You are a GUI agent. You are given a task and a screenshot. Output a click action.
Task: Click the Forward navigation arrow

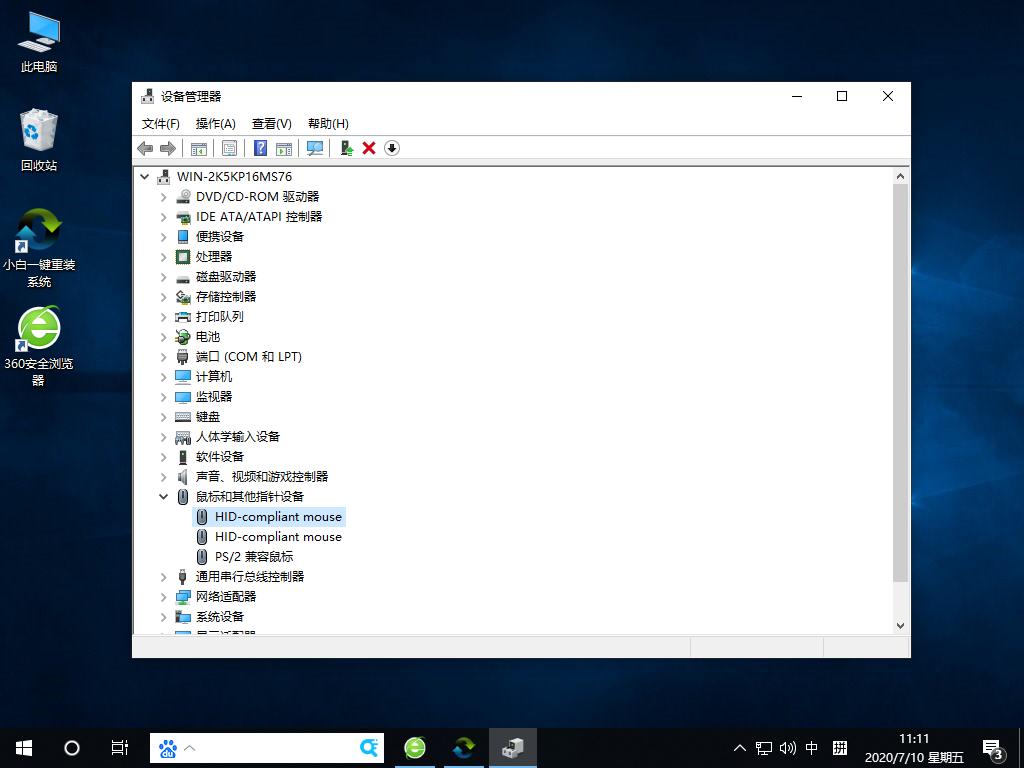coord(168,148)
